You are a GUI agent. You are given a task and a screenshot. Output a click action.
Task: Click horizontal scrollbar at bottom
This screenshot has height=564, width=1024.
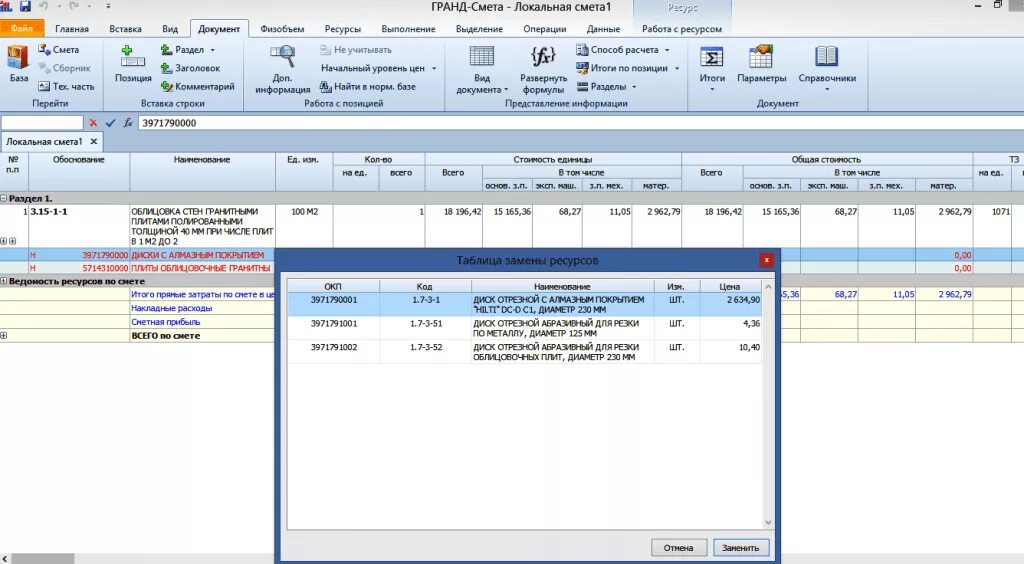click(x=43, y=559)
